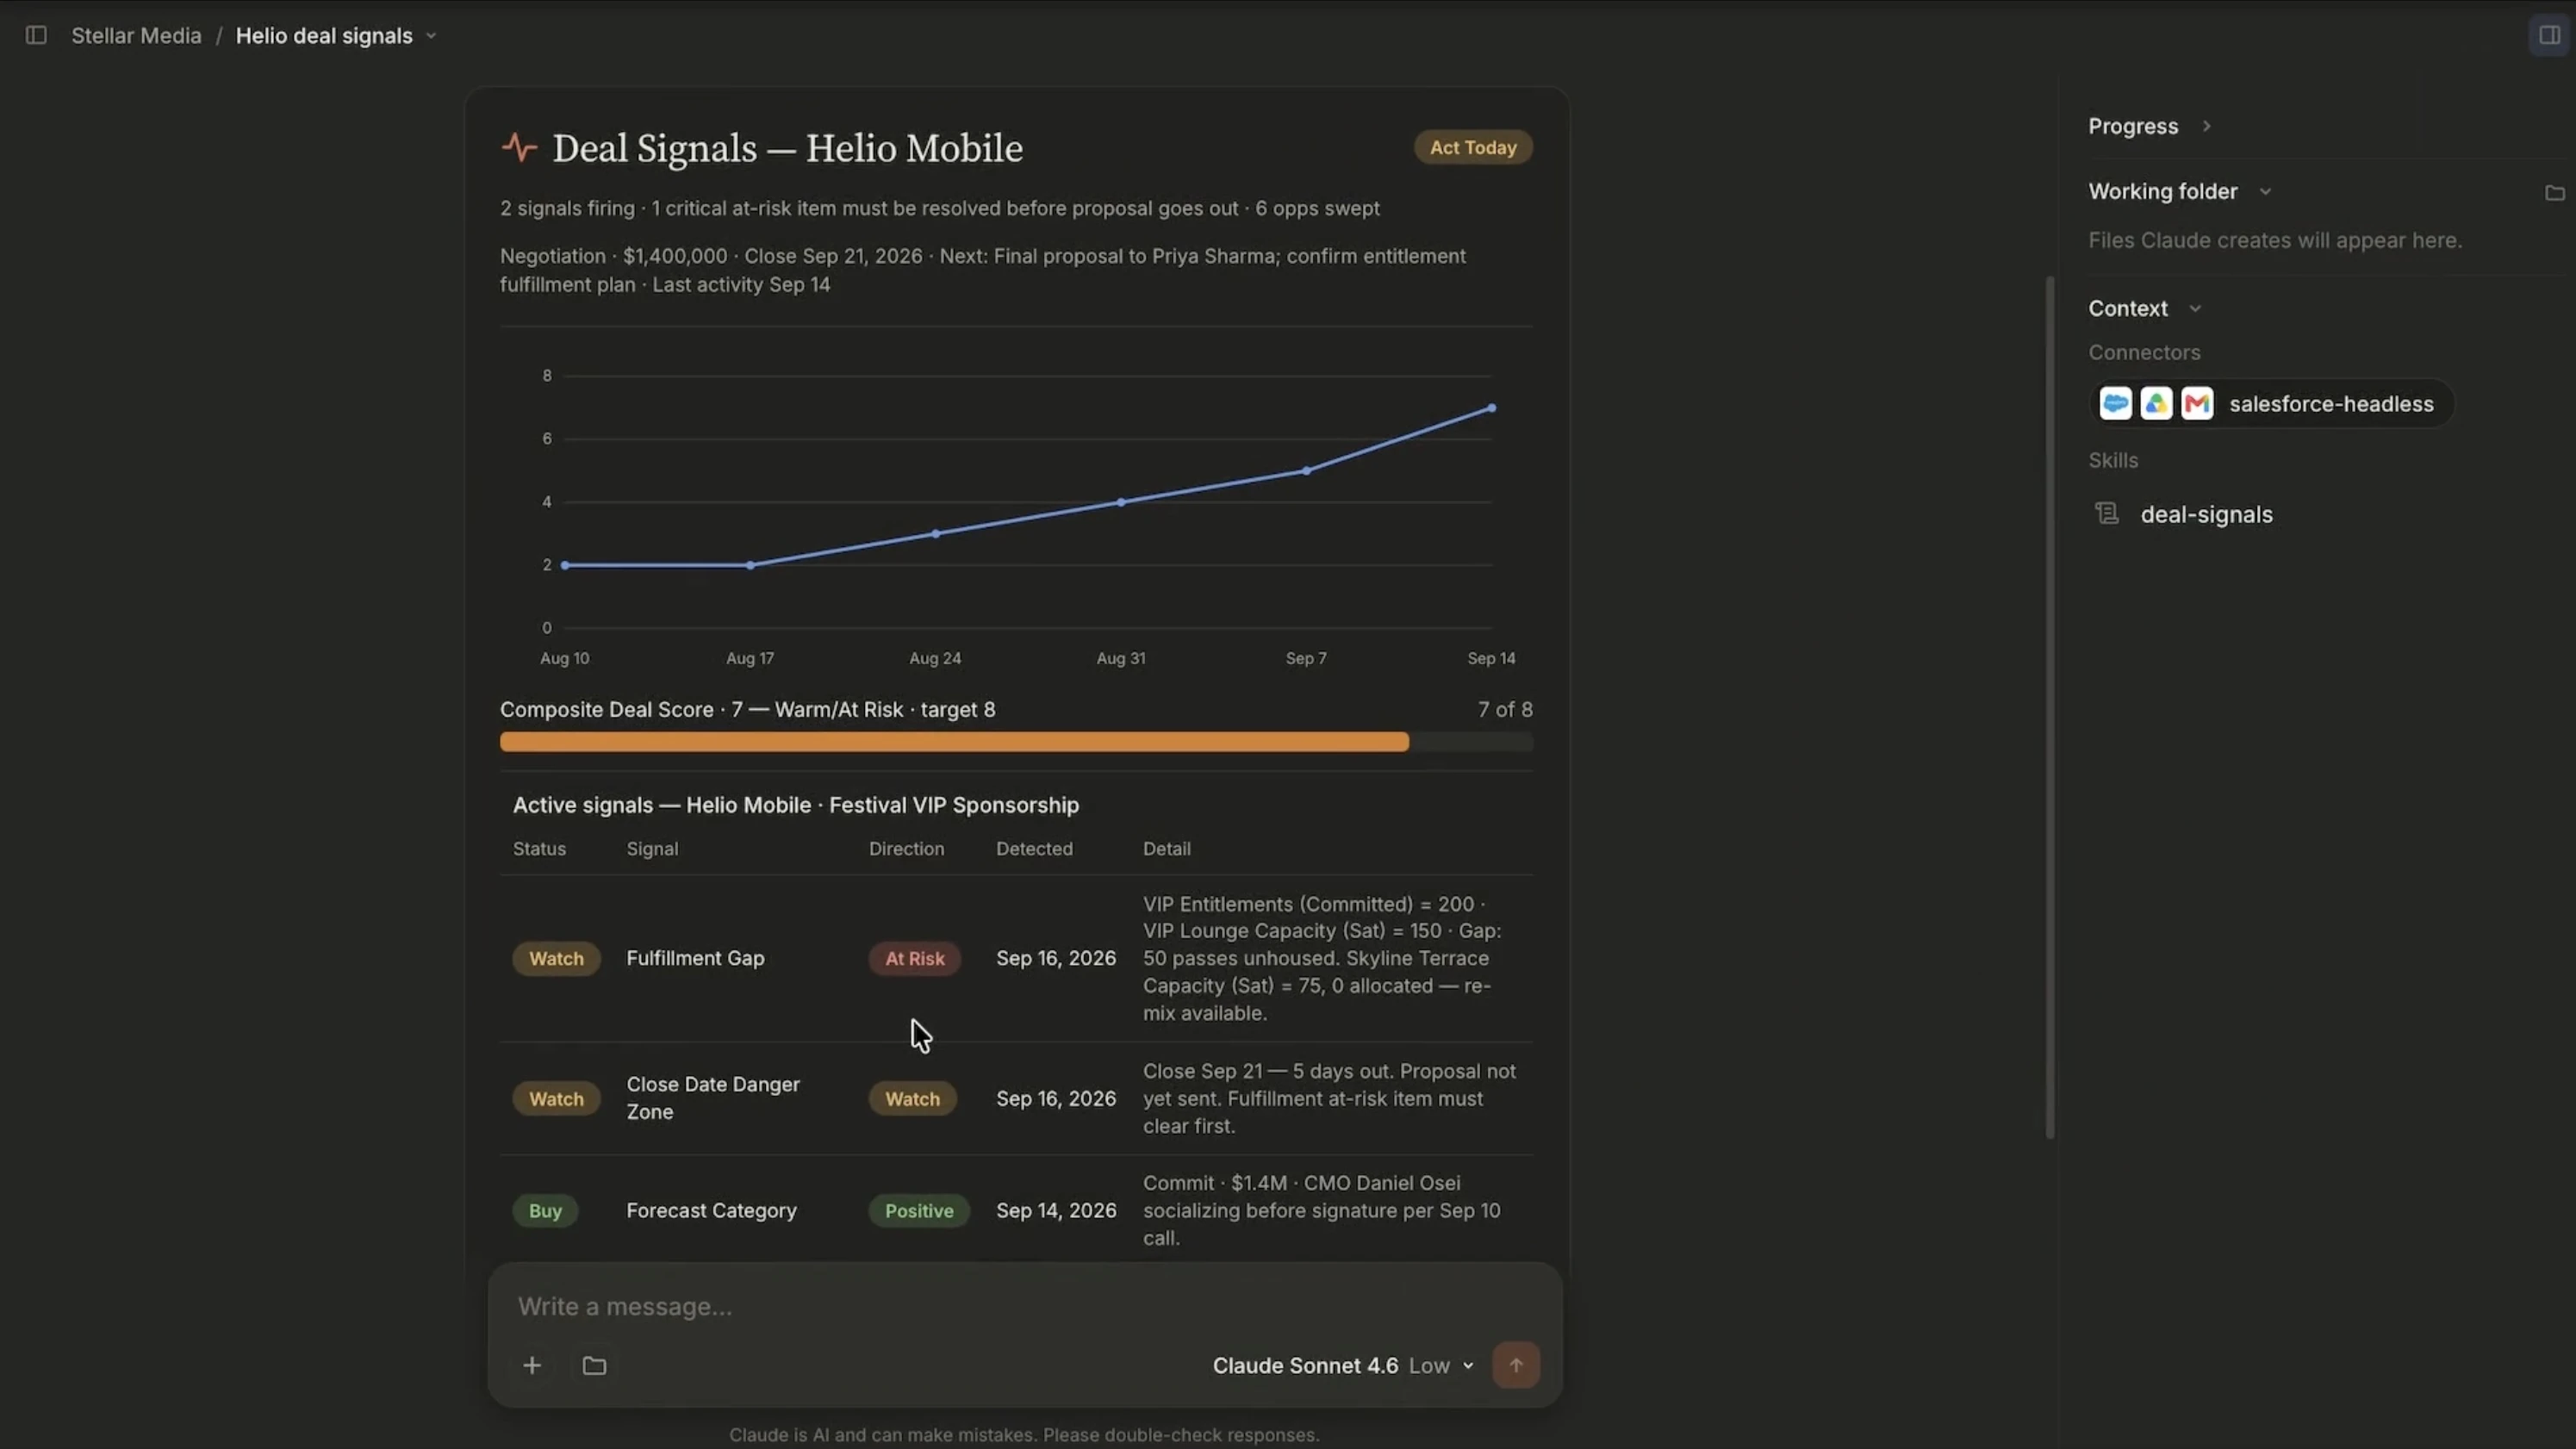Image resolution: width=2576 pixels, height=1449 pixels.
Task: Open the deal-signals skill
Action: point(2206,515)
